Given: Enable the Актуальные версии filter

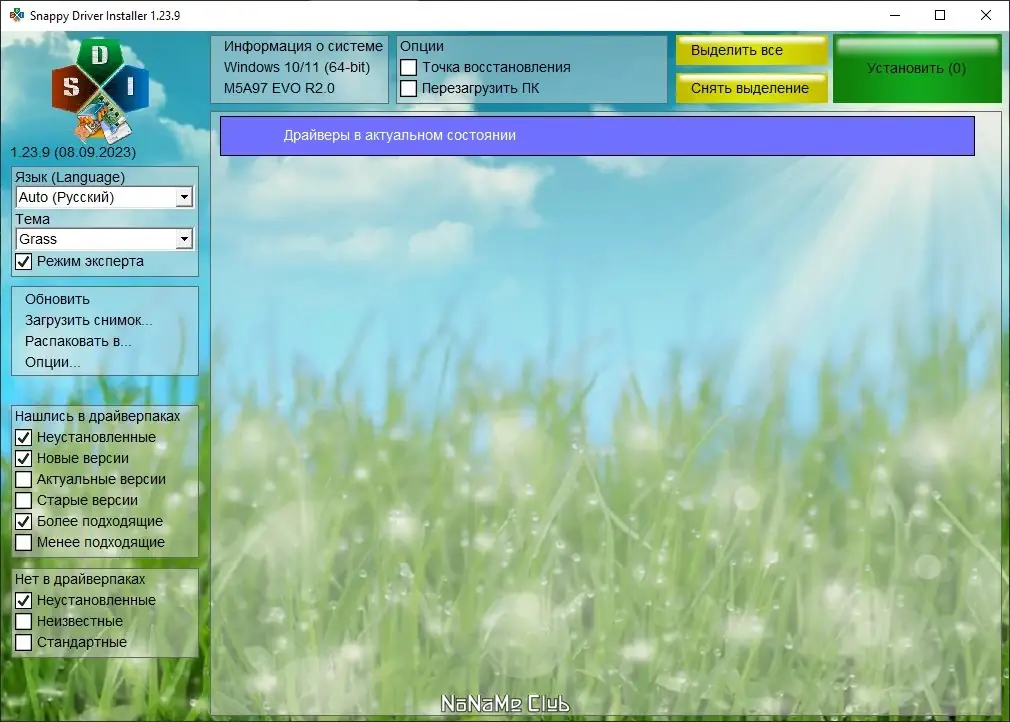Looking at the screenshot, I should pos(22,479).
